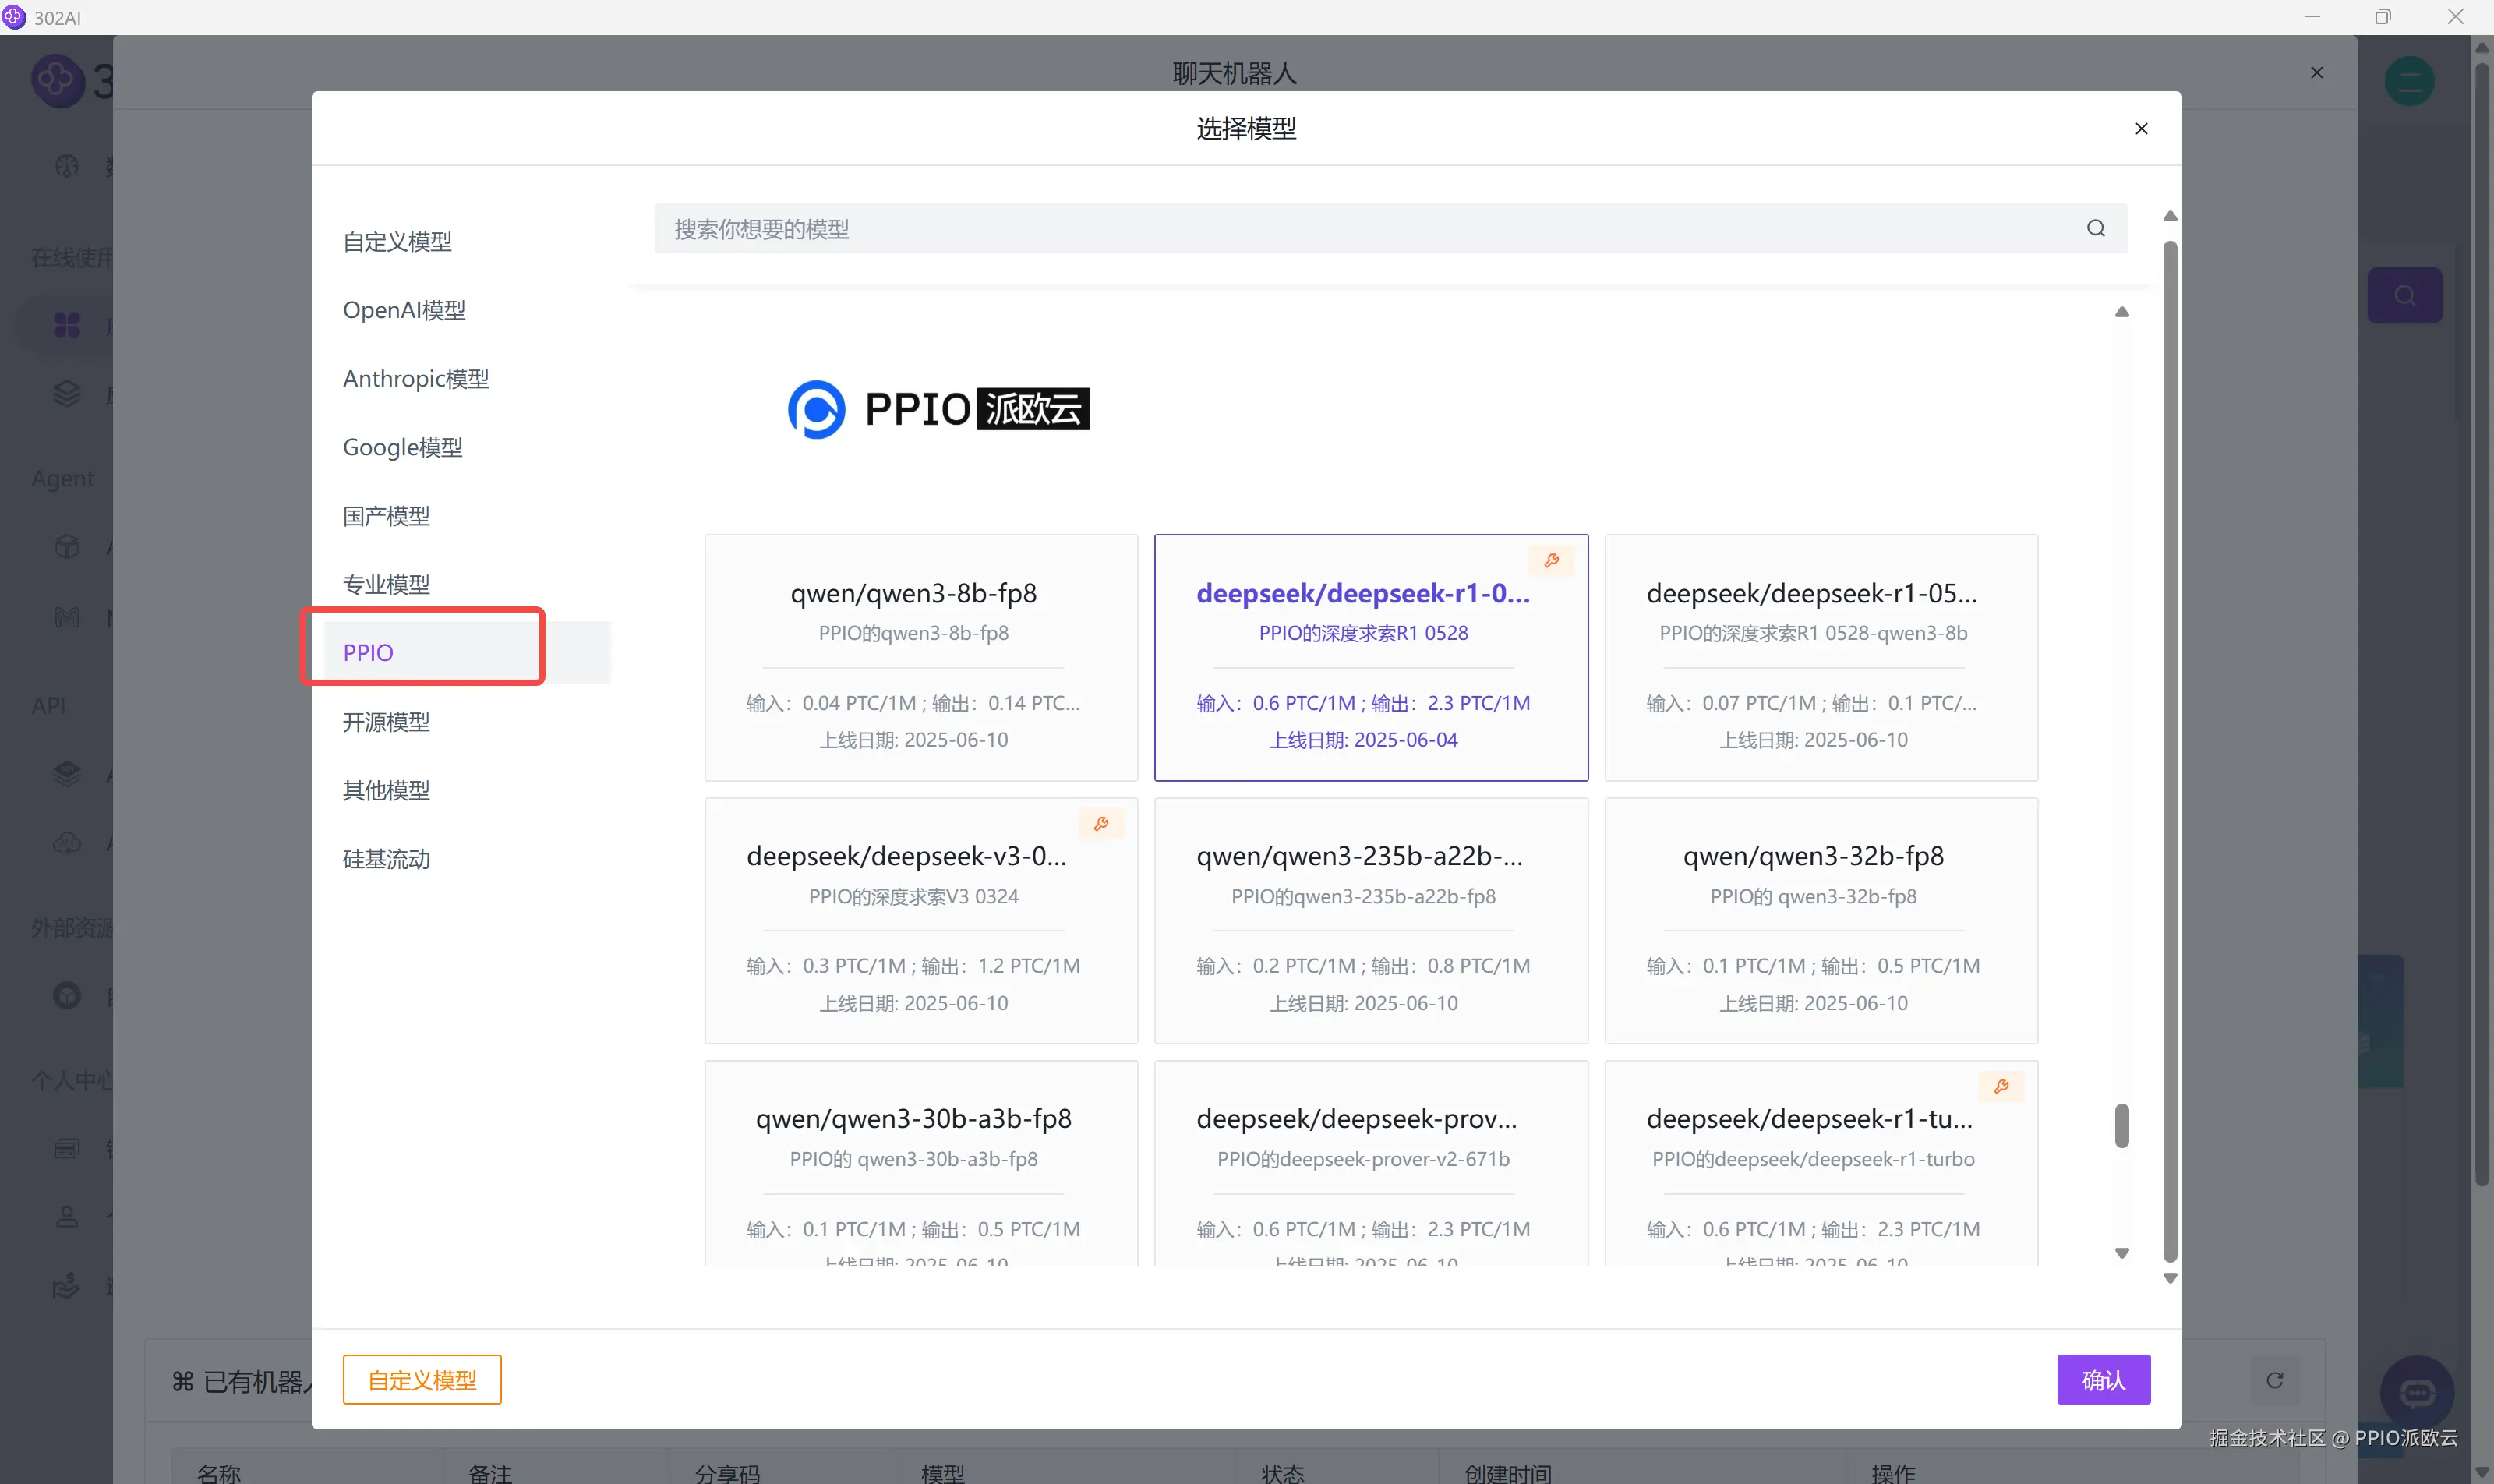This screenshot has width=2494, height=1484.
Task: Click the orange 自定义模型 button
Action: click(x=421, y=1380)
